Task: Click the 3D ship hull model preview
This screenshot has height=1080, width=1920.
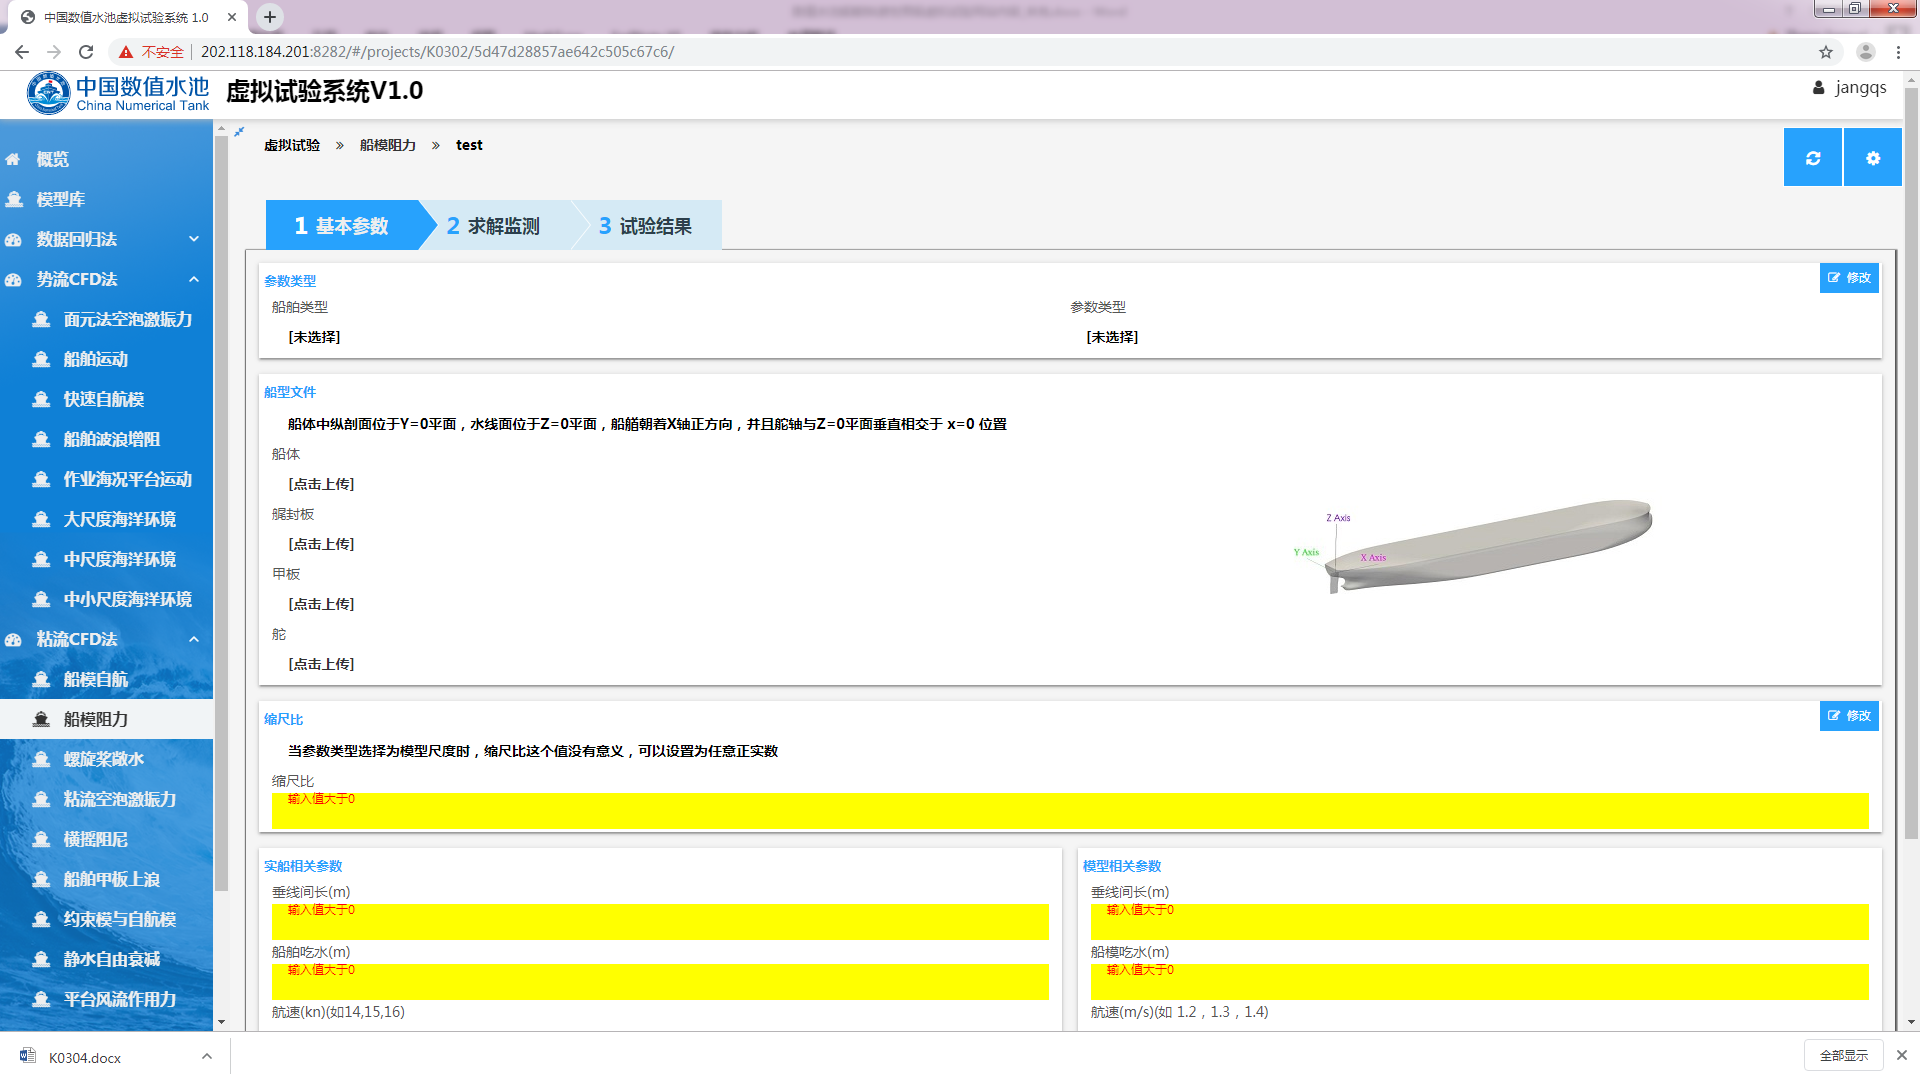Action: coord(1490,543)
